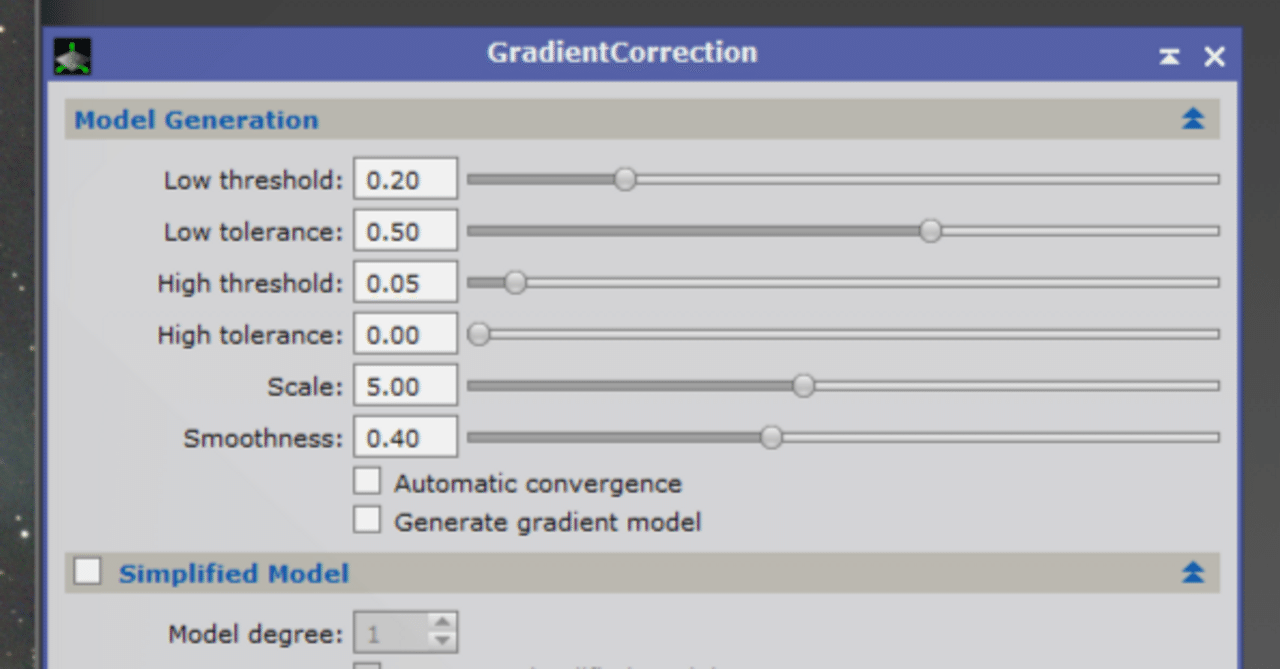Enable Automatic convergence checkbox
The image size is (1280, 669).
pos(367,482)
